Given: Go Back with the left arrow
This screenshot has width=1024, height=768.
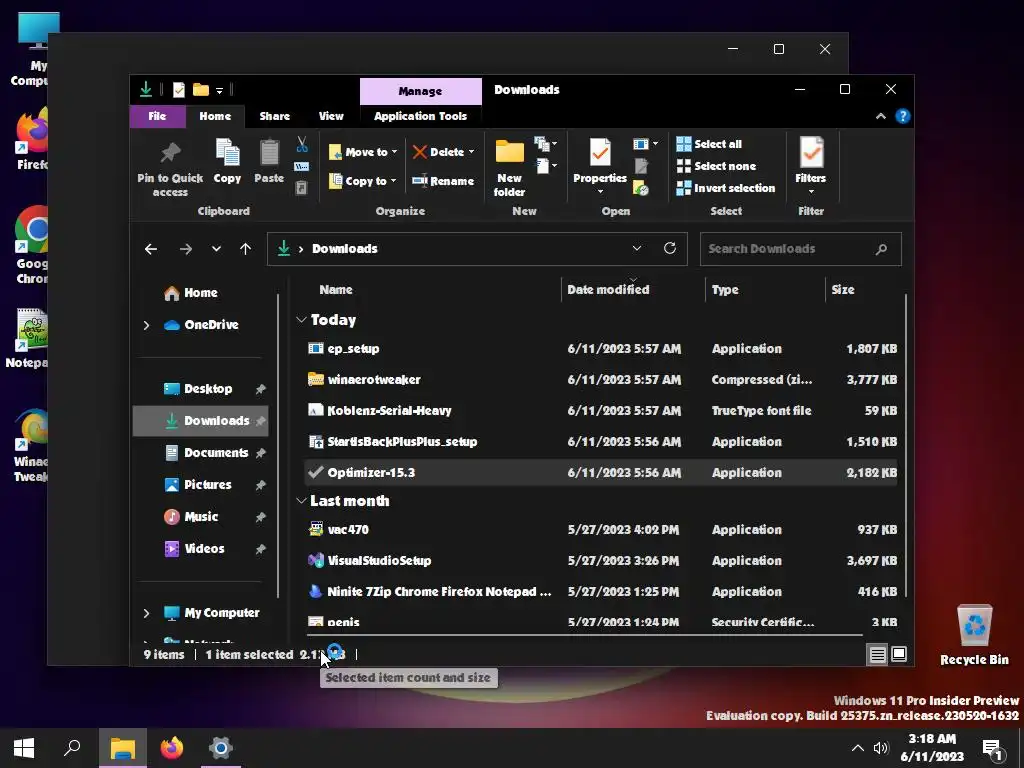Looking at the screenshot, I should tap(151, 249).
